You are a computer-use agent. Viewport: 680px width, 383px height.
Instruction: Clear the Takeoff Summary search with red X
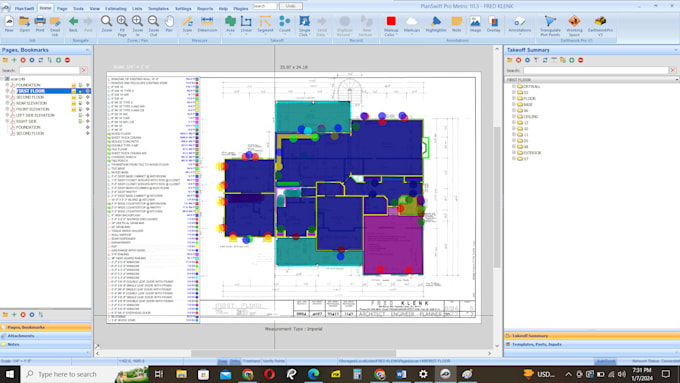[x=673, y=70]
